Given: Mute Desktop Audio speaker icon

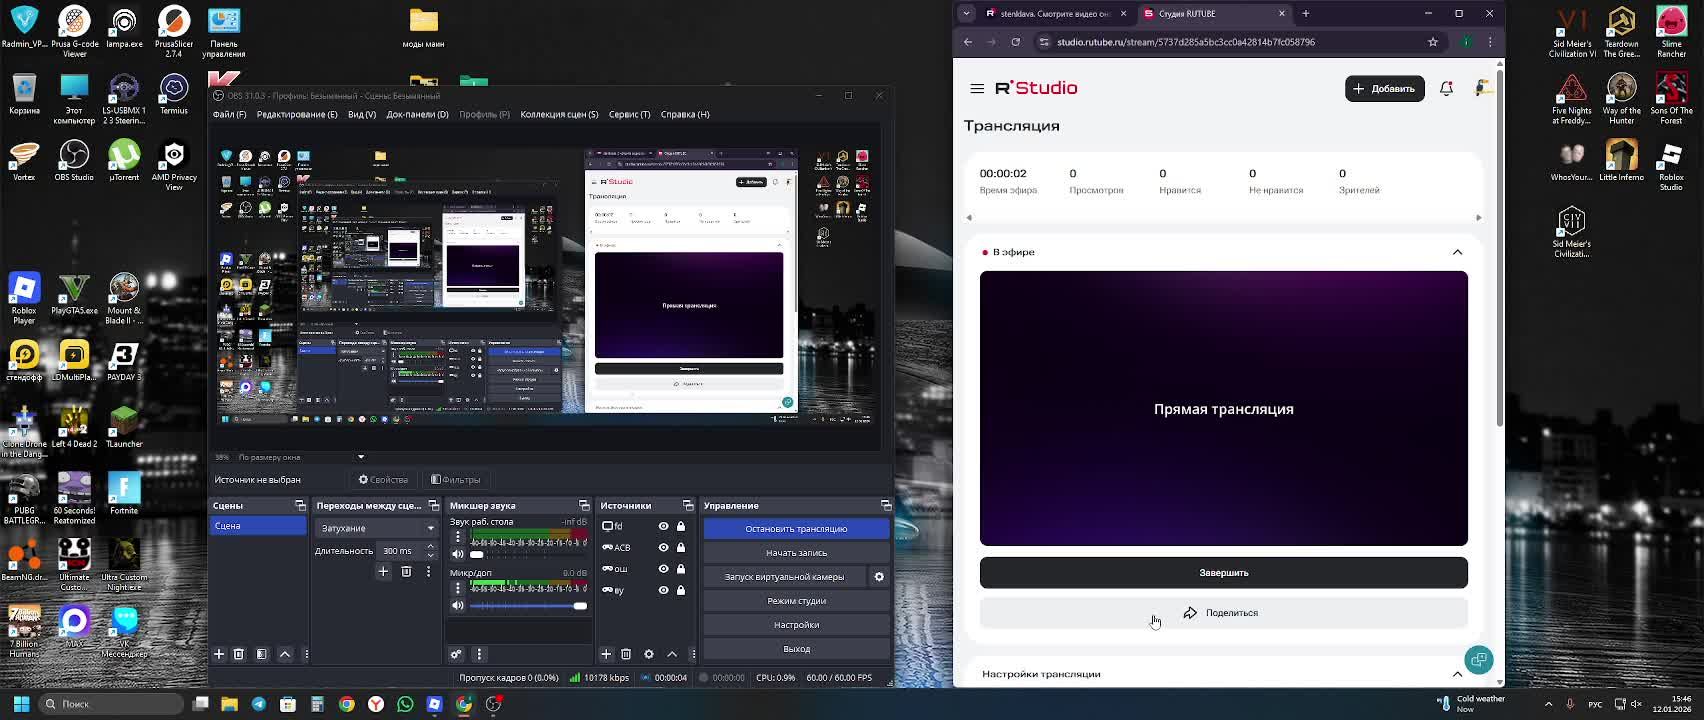Looking at the screenshot, I should 458,554.
